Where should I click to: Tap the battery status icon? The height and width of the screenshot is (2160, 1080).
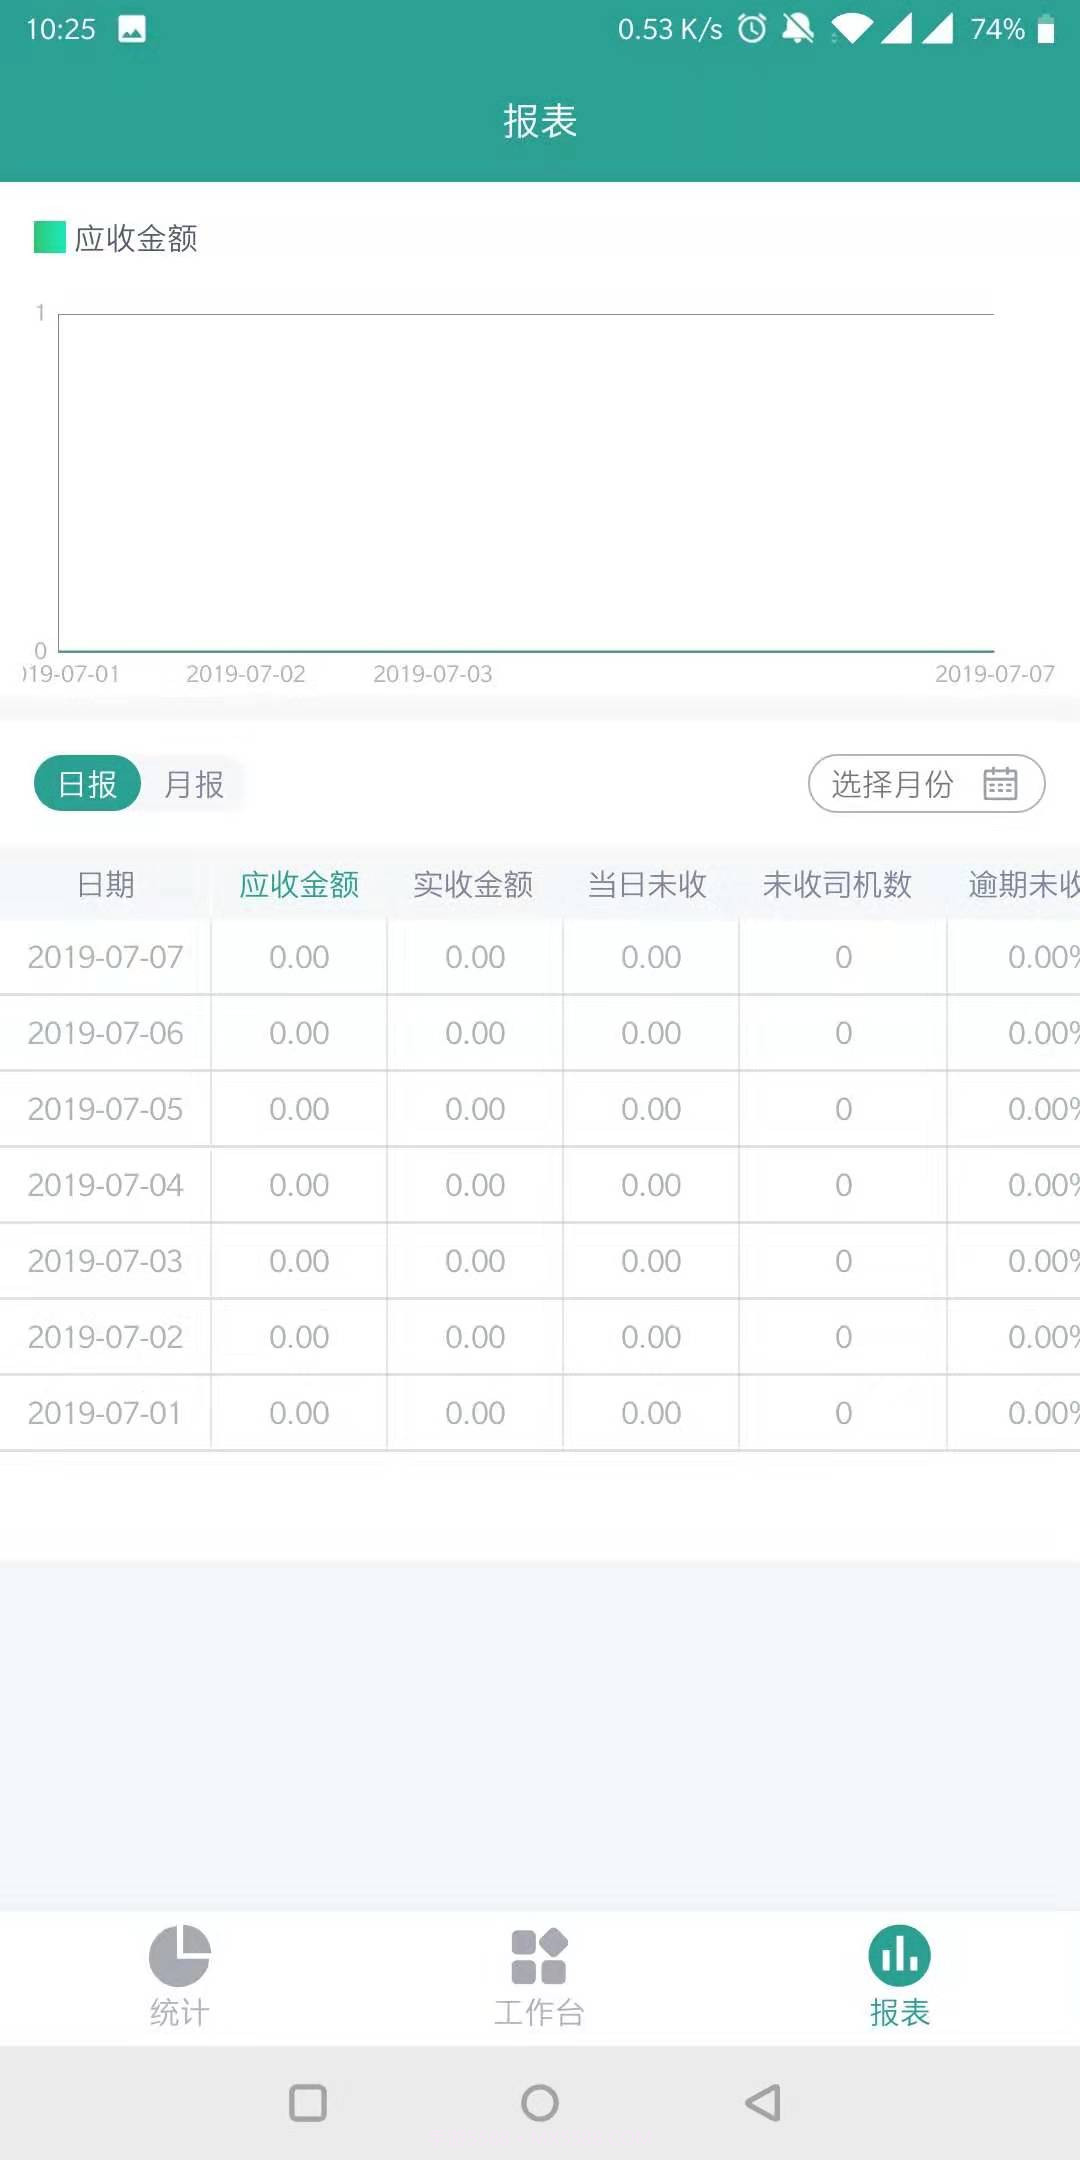[x=1046, y=29]
